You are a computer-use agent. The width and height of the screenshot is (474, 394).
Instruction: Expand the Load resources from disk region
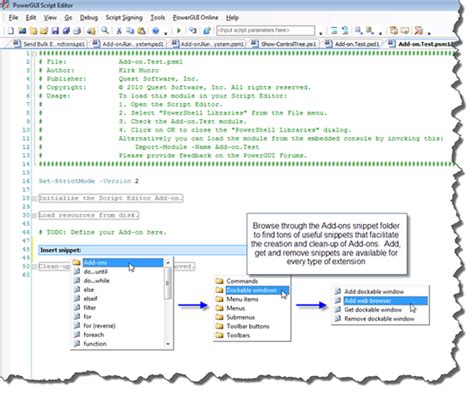click(x=34, y=216)
